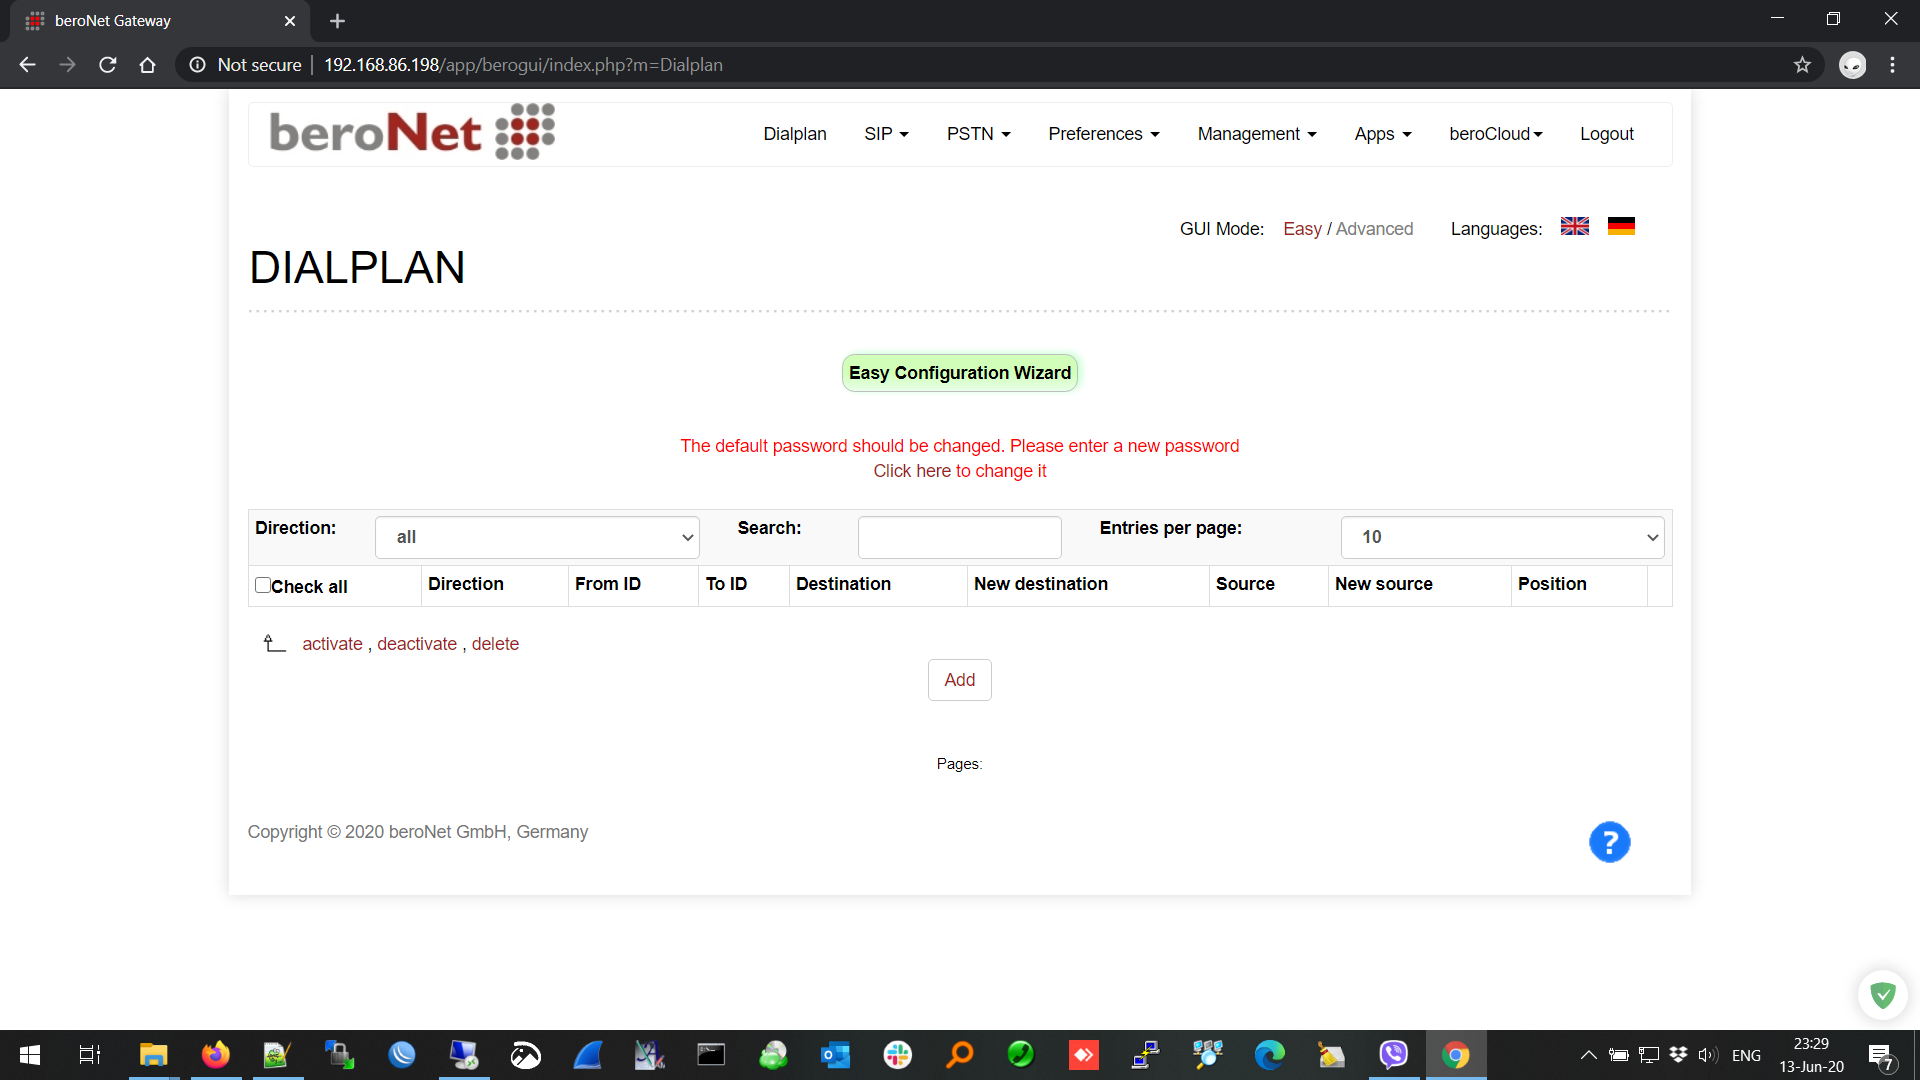Switch language to German flag
Image resolution: width=1920 pixels, height=1080 pixels.
[1621, 227]
